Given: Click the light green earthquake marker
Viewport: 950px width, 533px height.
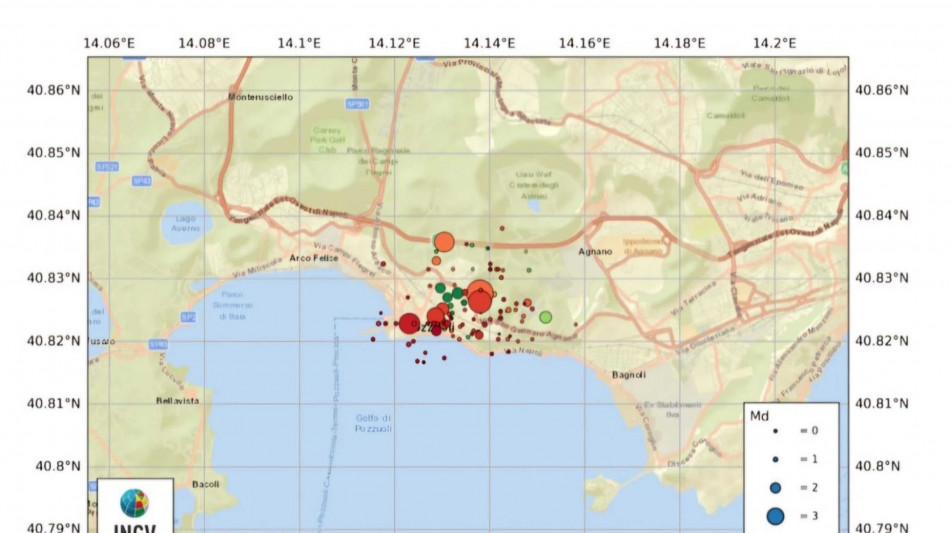Looking at the screenshot, I should pyautogui.click(x=545, y=317).
